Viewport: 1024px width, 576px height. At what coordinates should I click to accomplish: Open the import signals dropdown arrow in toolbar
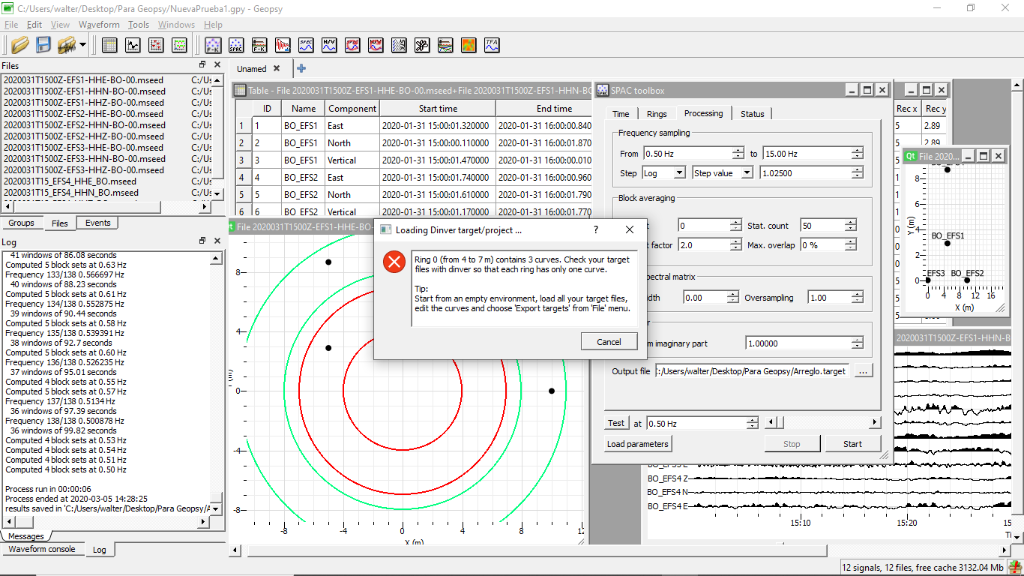click(83, 45)
